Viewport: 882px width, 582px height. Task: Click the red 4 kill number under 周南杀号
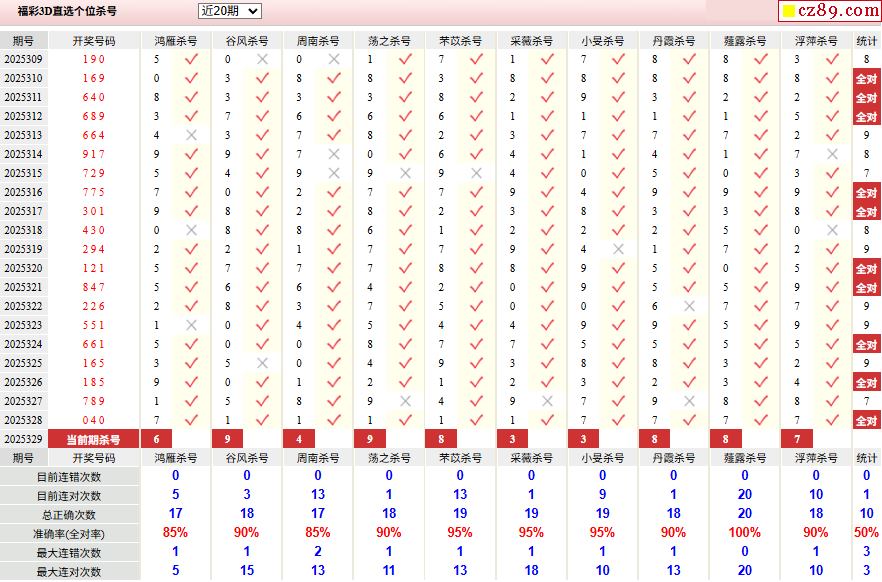(299, 439)
